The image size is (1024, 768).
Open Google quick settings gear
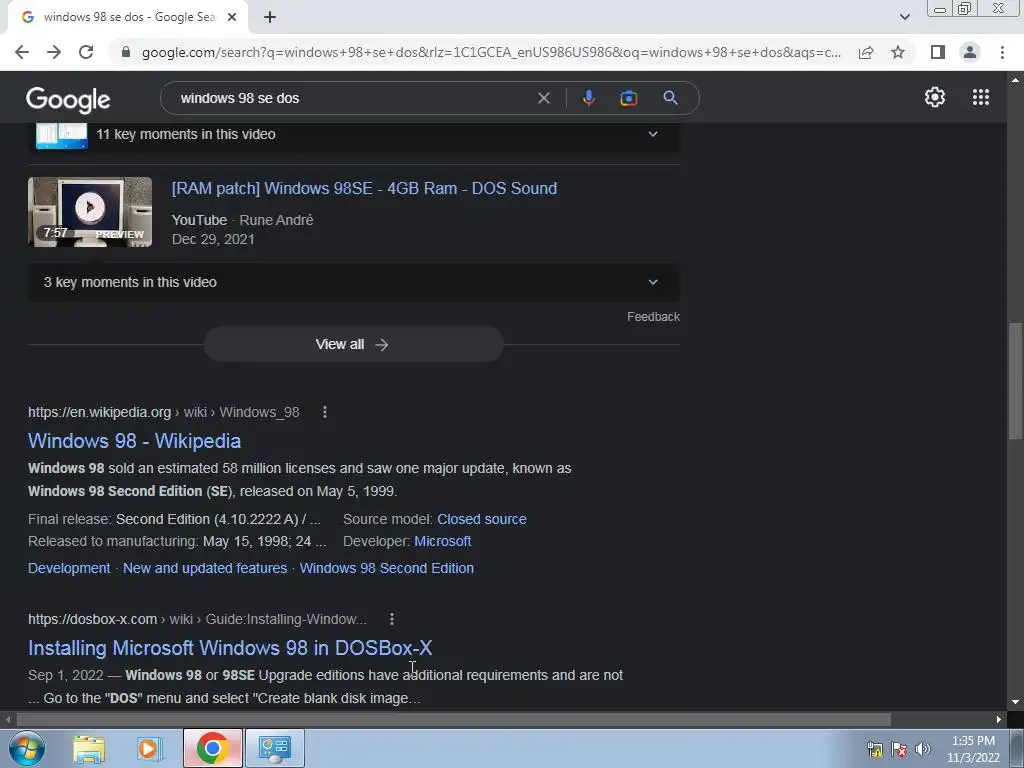coord(935,97)
